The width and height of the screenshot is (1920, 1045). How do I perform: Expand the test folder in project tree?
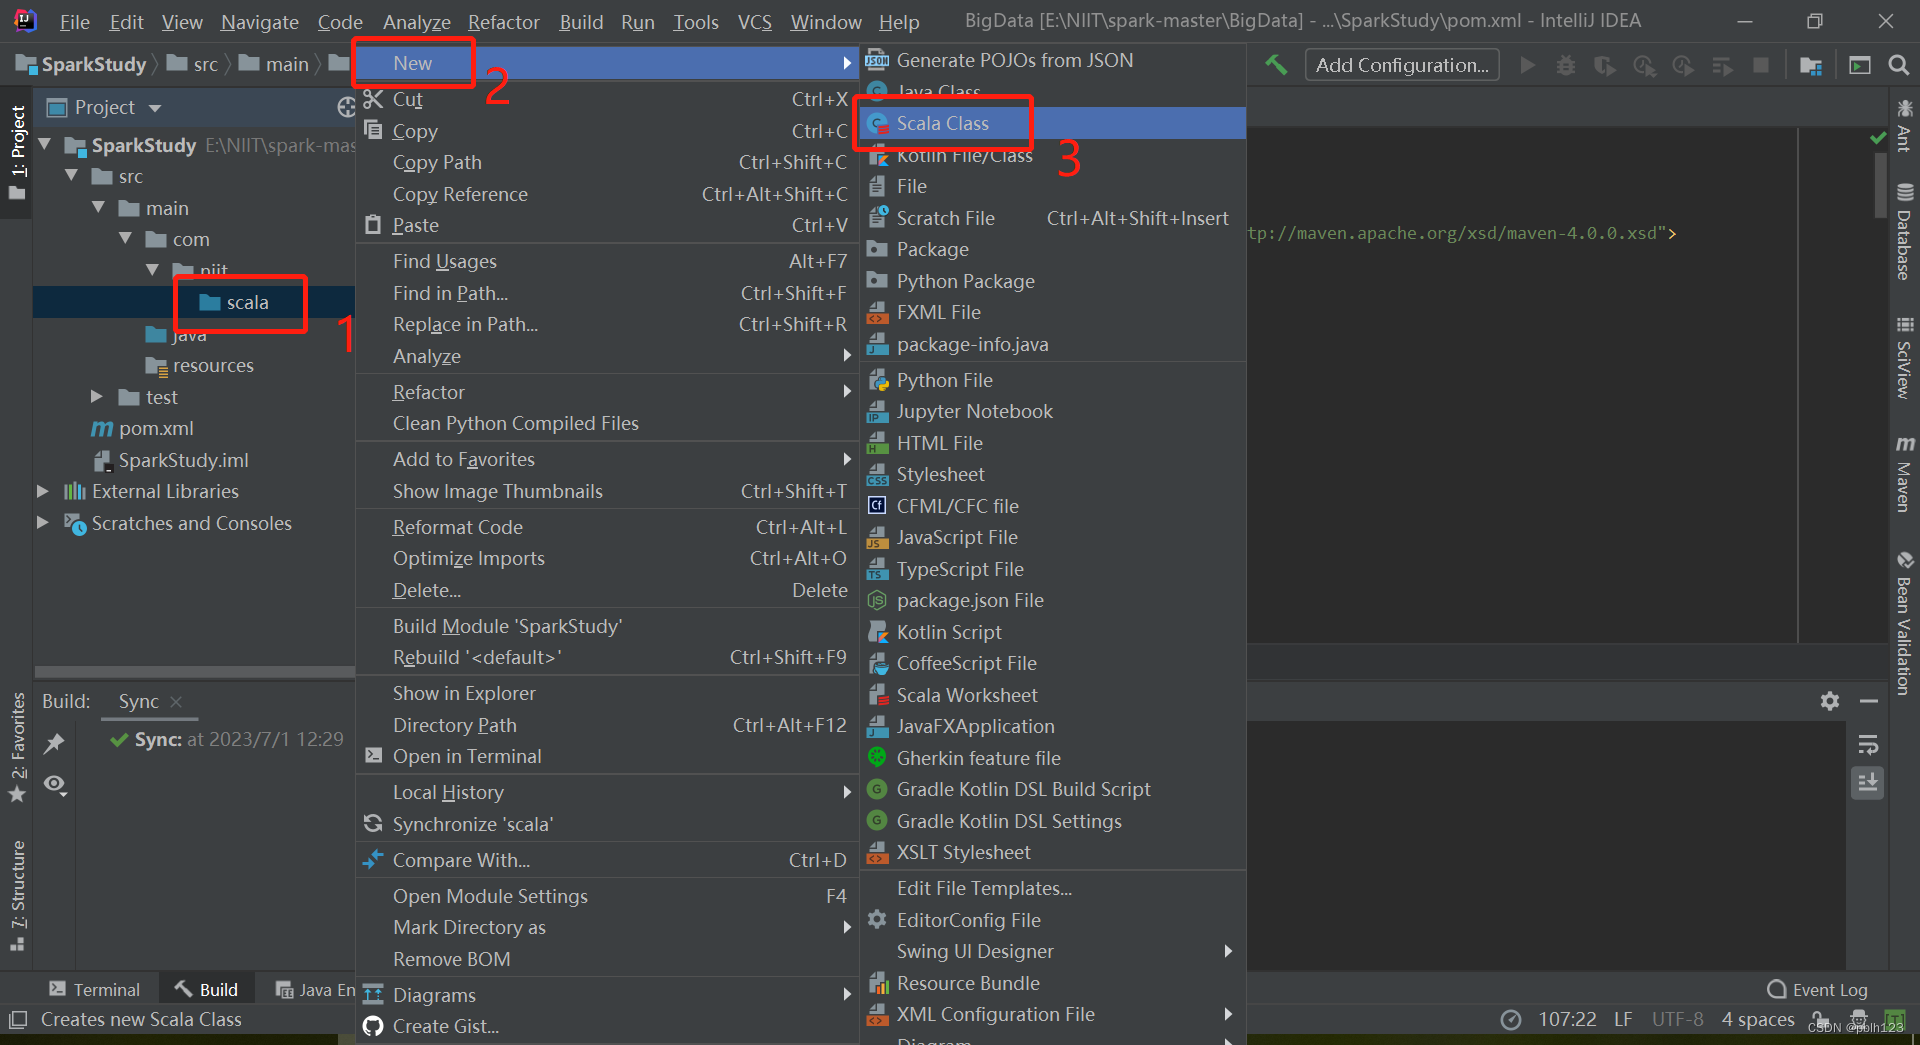click(97, 397)
